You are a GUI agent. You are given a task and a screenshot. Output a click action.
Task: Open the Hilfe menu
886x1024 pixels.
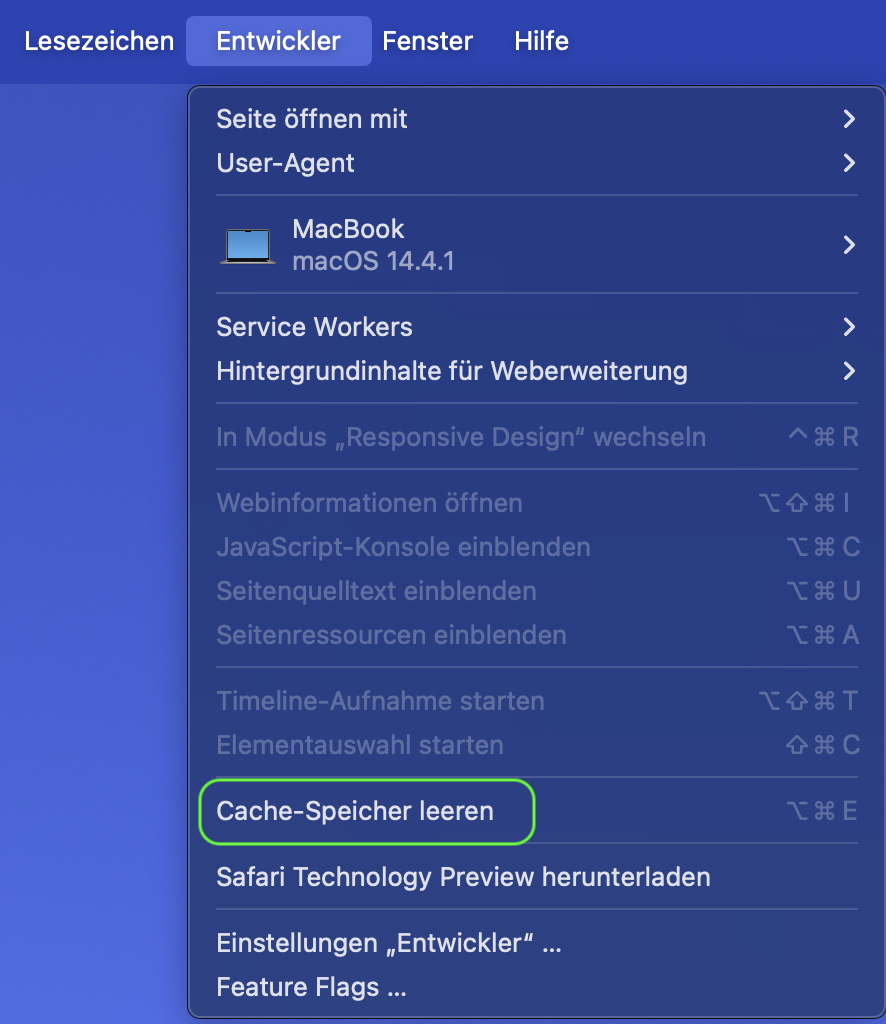(x=541, y=41)
